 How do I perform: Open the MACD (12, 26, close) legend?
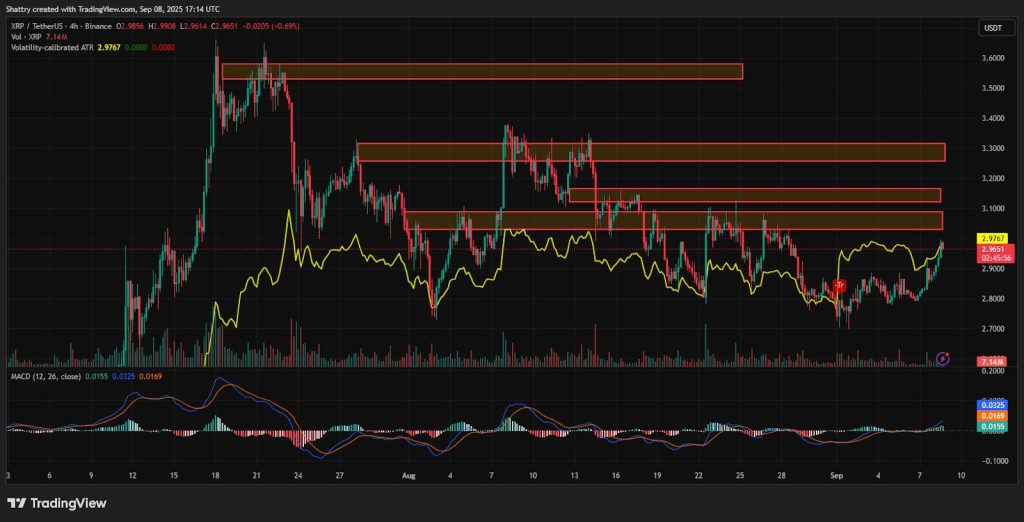42,378
